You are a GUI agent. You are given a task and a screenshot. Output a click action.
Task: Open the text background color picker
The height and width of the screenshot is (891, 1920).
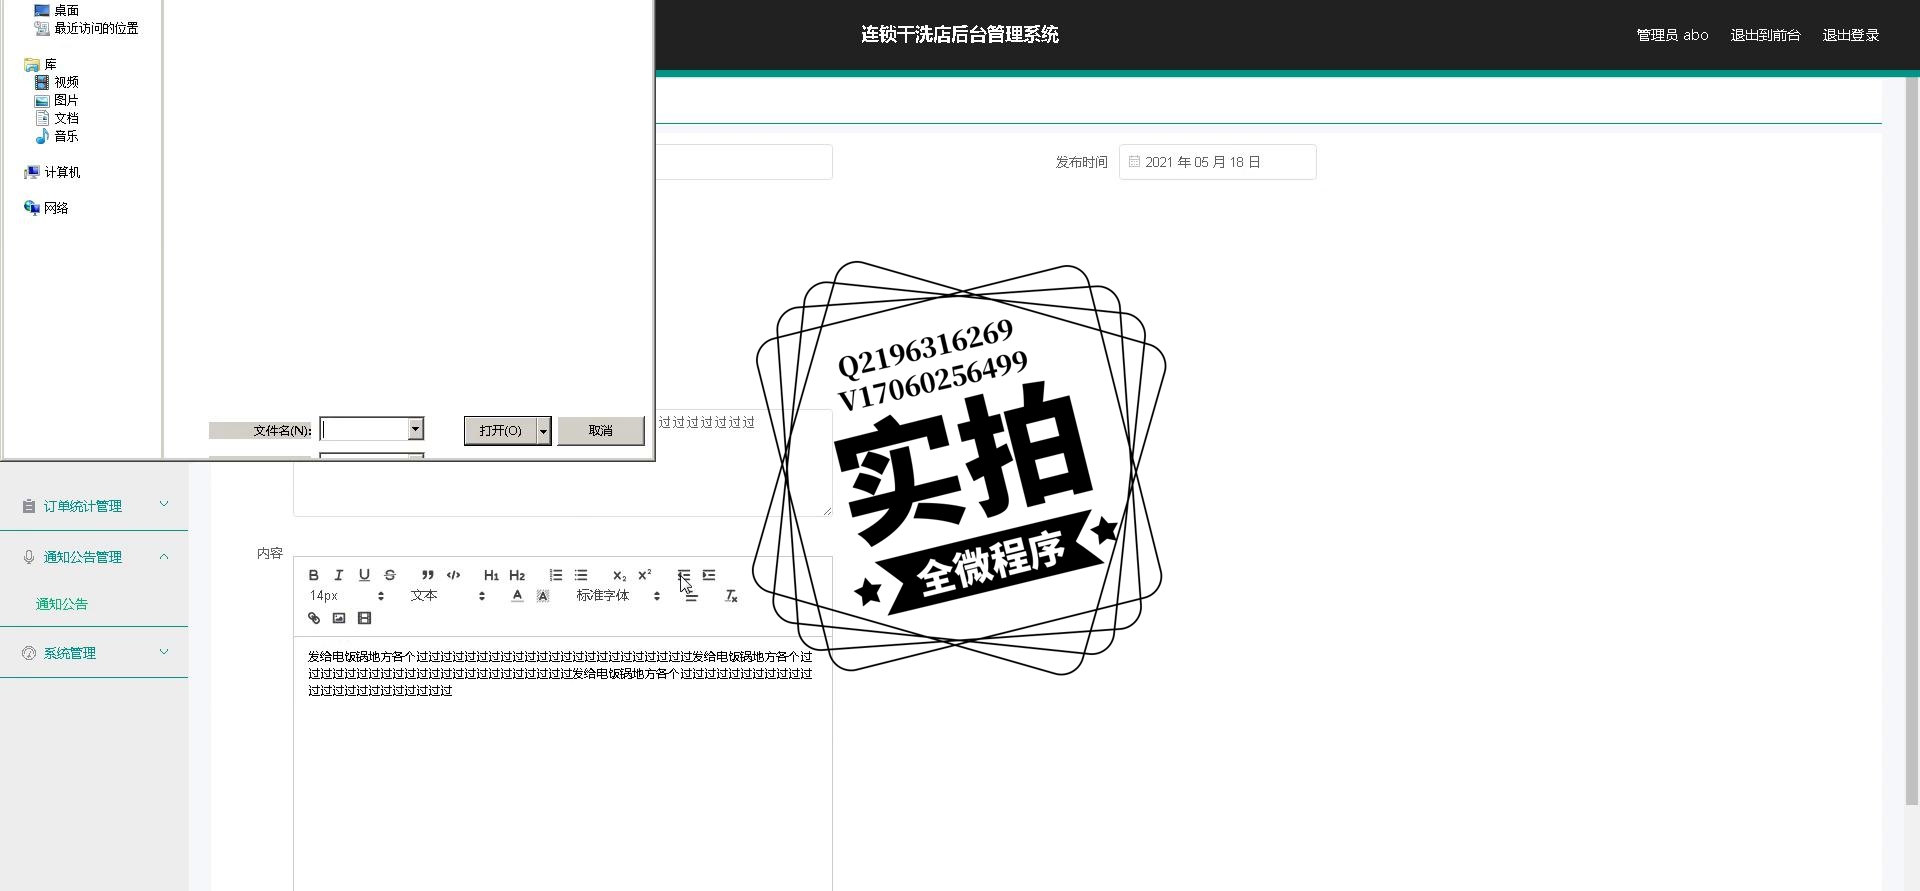(x=543, y=596)
